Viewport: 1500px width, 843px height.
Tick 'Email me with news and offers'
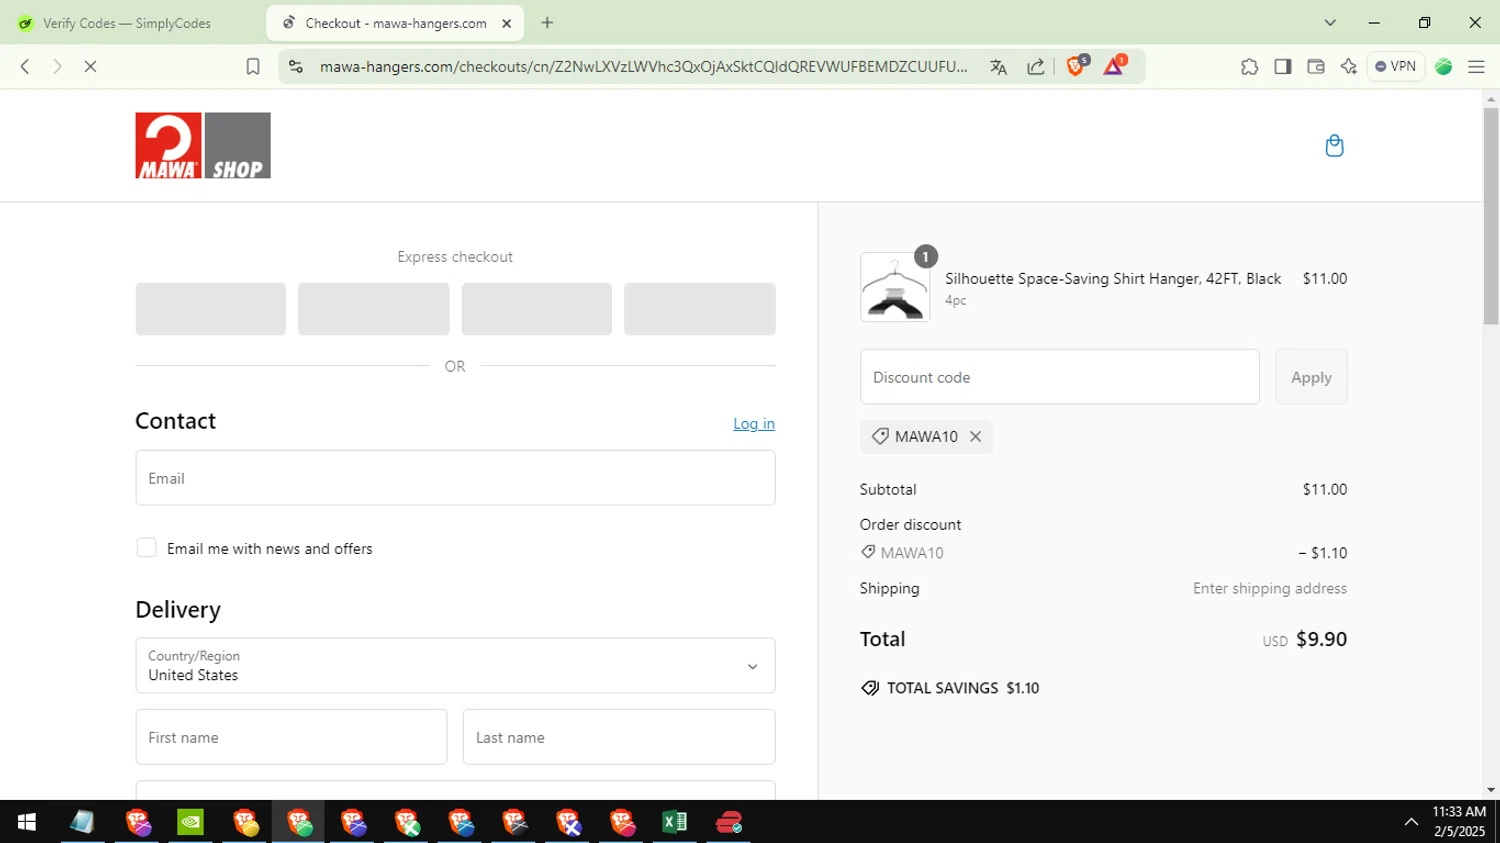146,548
